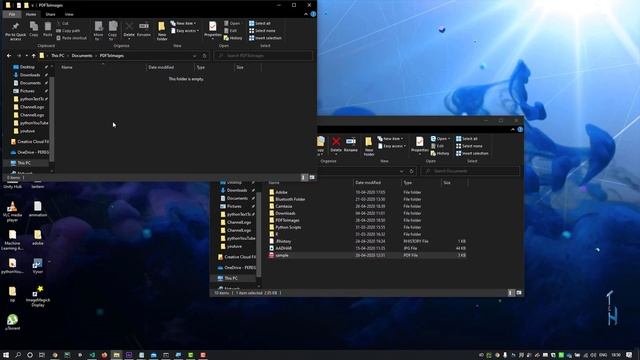Expand Open dropdown in Documents window ribbon
The height and width of the screenshot is (360, 640).
coord(449,139)
